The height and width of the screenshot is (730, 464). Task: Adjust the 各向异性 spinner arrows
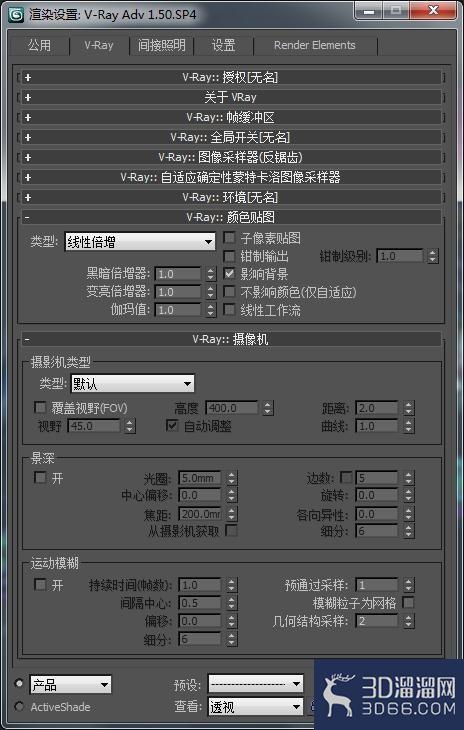click(409, 514)
